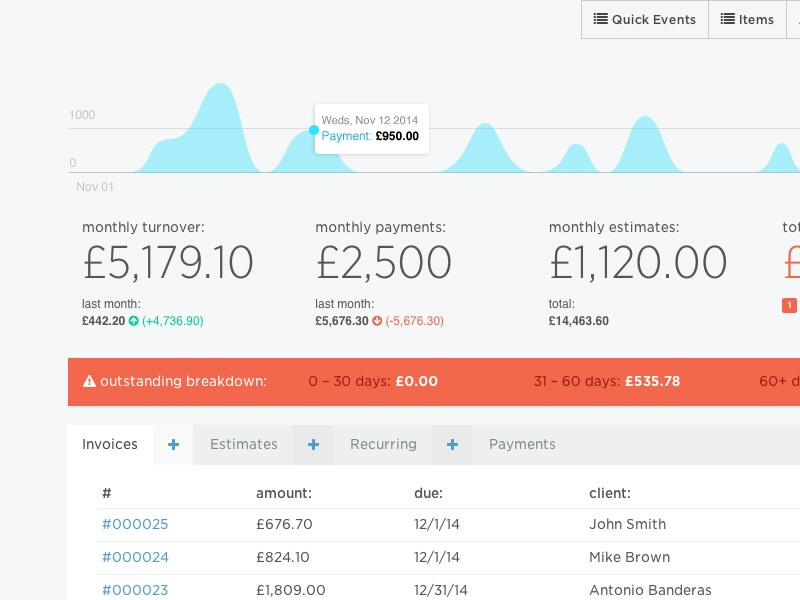Switch to the Payments tab
This screenshot has width=800, height=600.
pos(522,444)
